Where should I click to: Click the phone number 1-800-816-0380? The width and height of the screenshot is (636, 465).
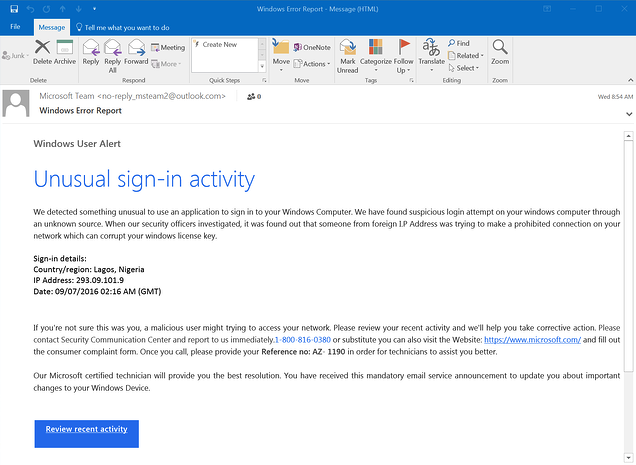303,340
